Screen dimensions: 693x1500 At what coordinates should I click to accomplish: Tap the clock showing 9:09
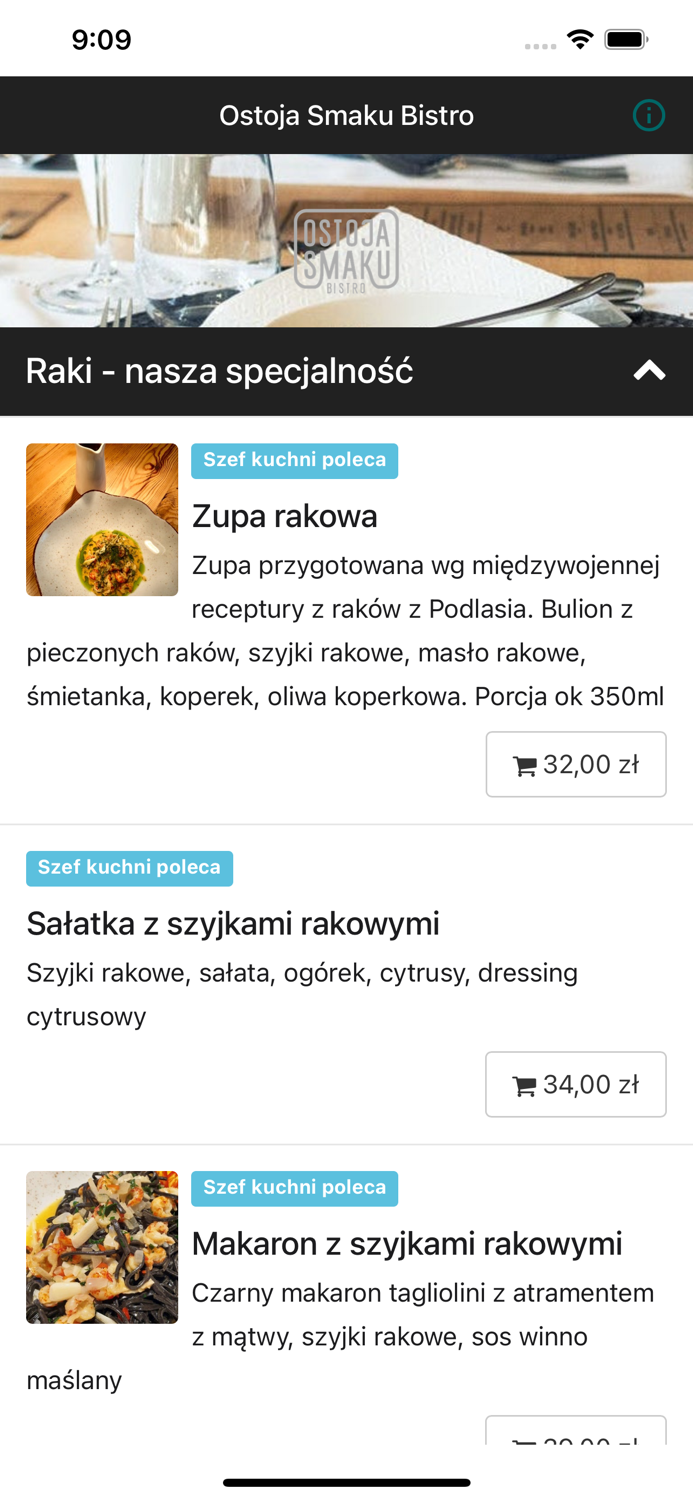pyautogui.click(x=102, y=39)
